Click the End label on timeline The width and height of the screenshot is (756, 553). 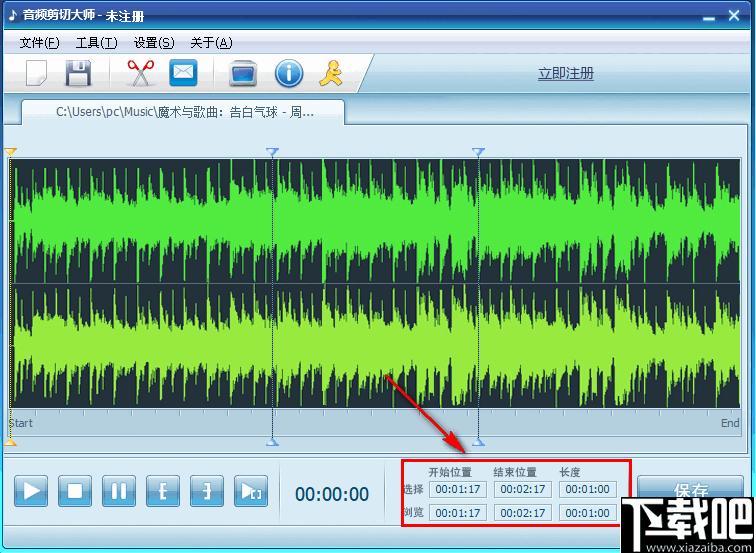click(x=730, y=423)
